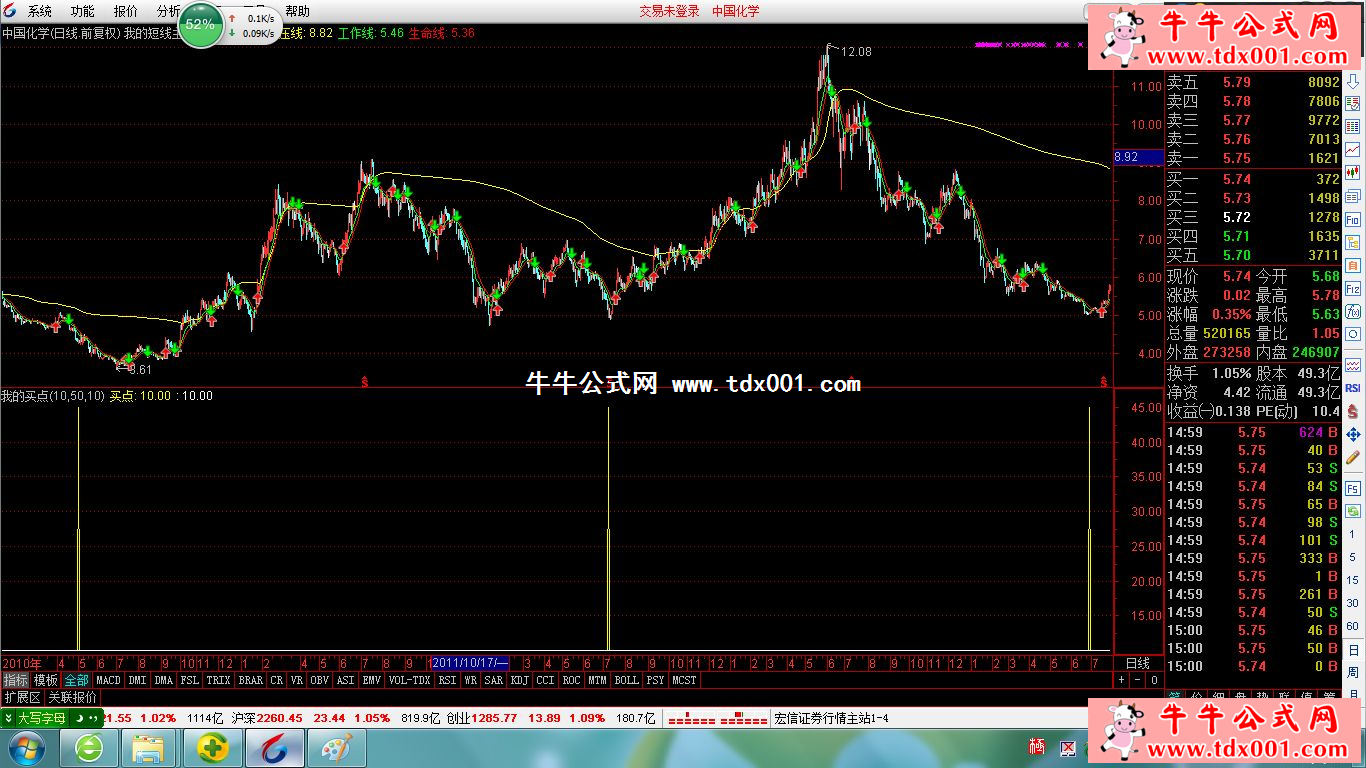1366x768 pixels.
Task: Click the blue four-arrow move icon
Action: point(1353,434)
